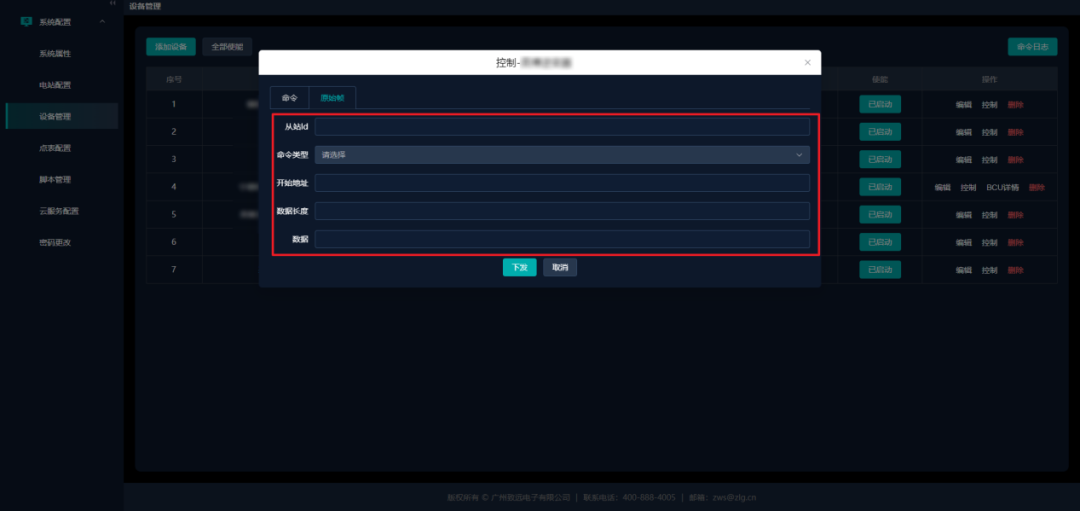Screen dimensions: 1080x511
Task: Click 删除 in row 1
Action: [x=1015, y=105]
